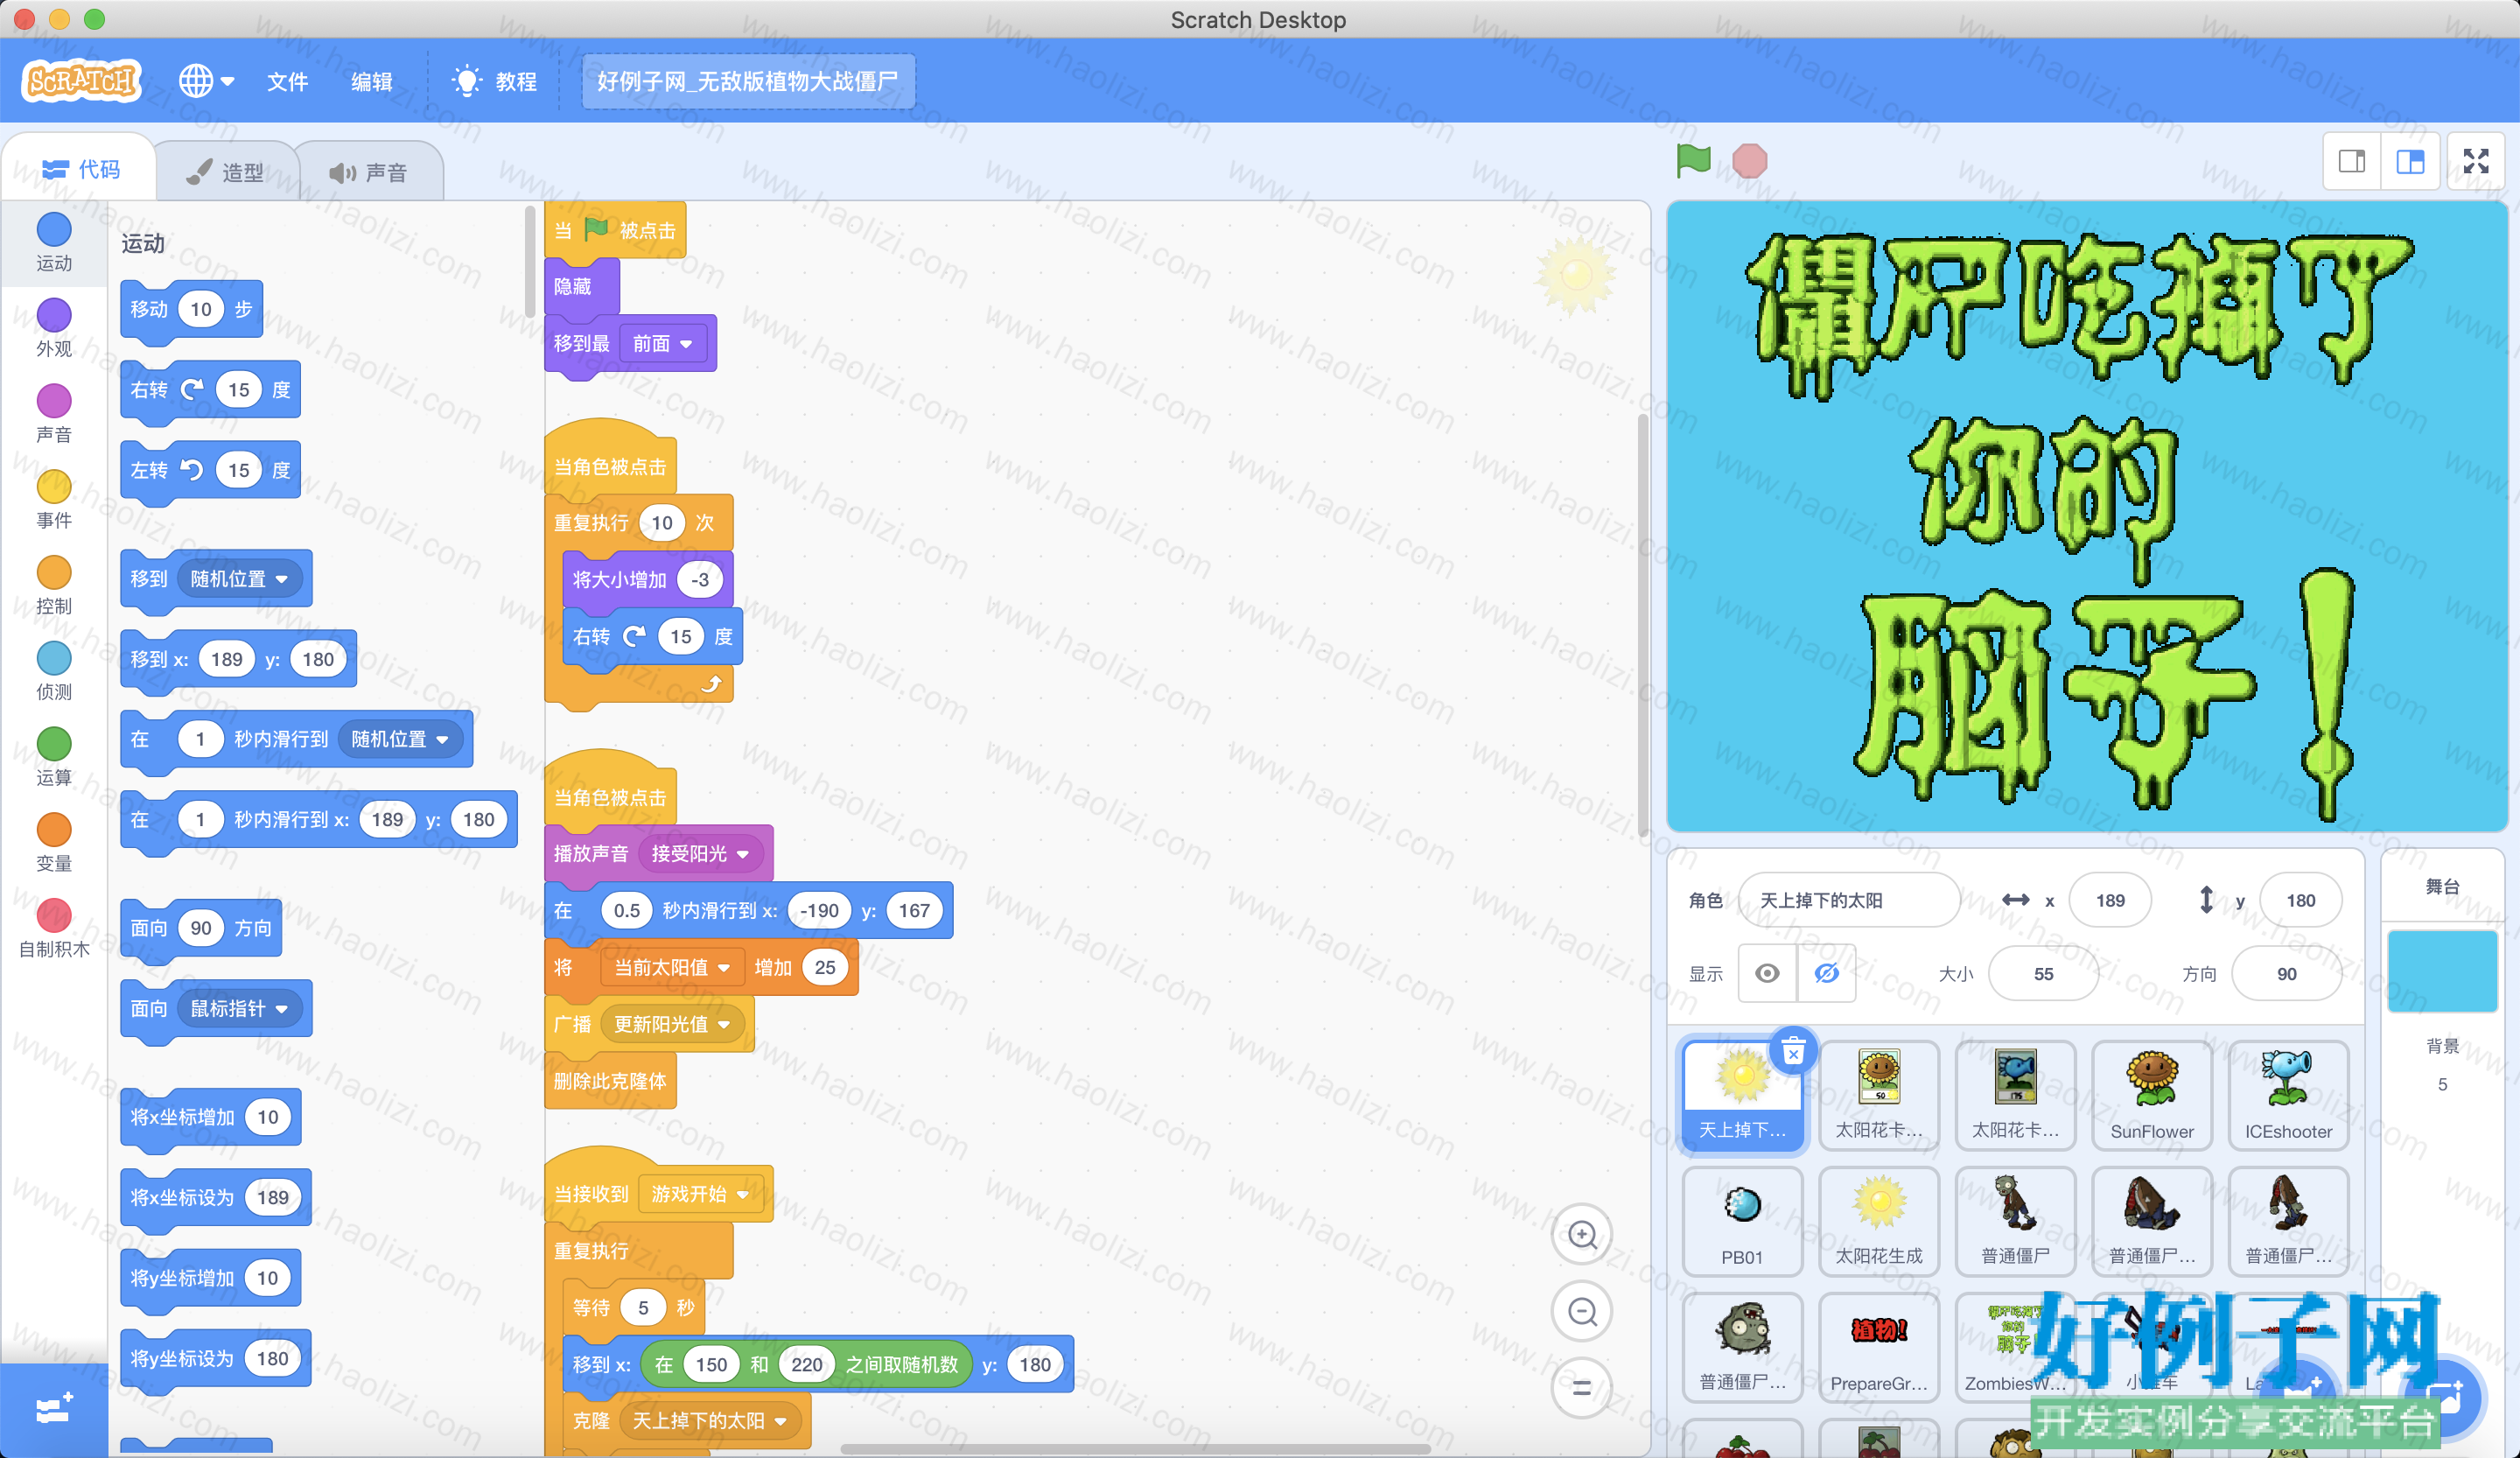Edit sprite 方向 direction field
2520x1458 pixels.
[x=2286, y=973]
